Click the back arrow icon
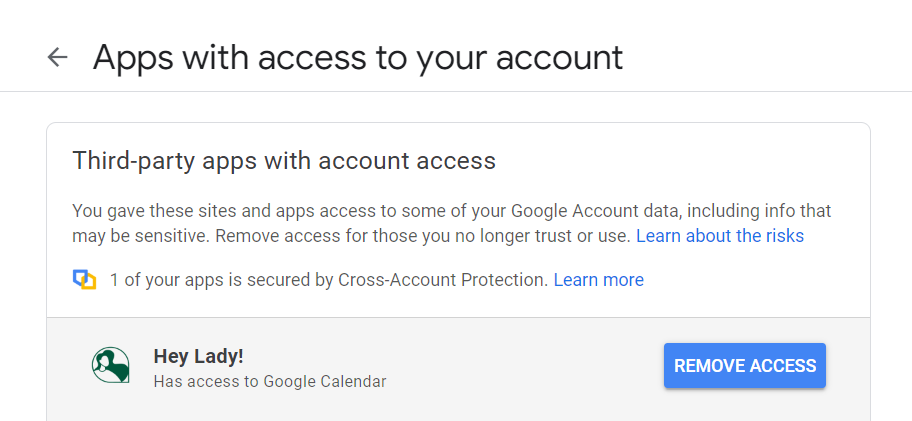This screenshot has width=912, height=421. pos(58,57)
